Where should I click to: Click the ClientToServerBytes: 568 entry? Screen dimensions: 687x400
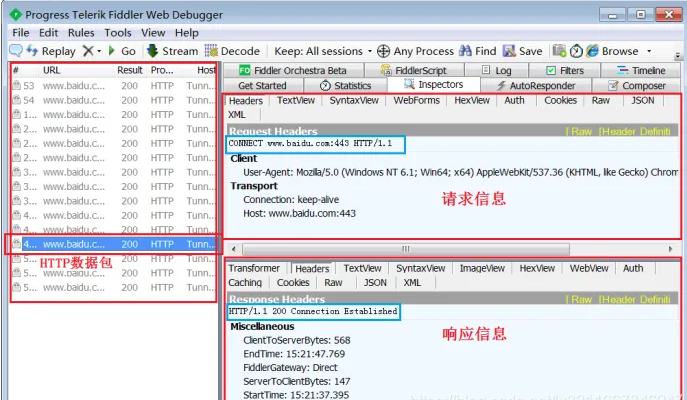tap(297, 340)
